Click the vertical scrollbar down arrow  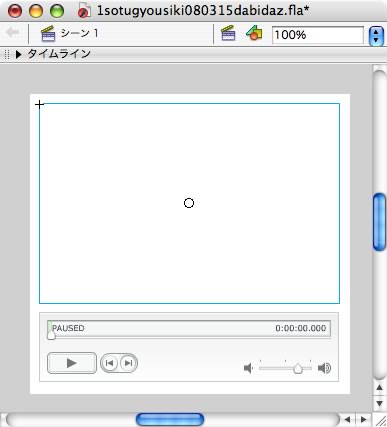point(379,404)
